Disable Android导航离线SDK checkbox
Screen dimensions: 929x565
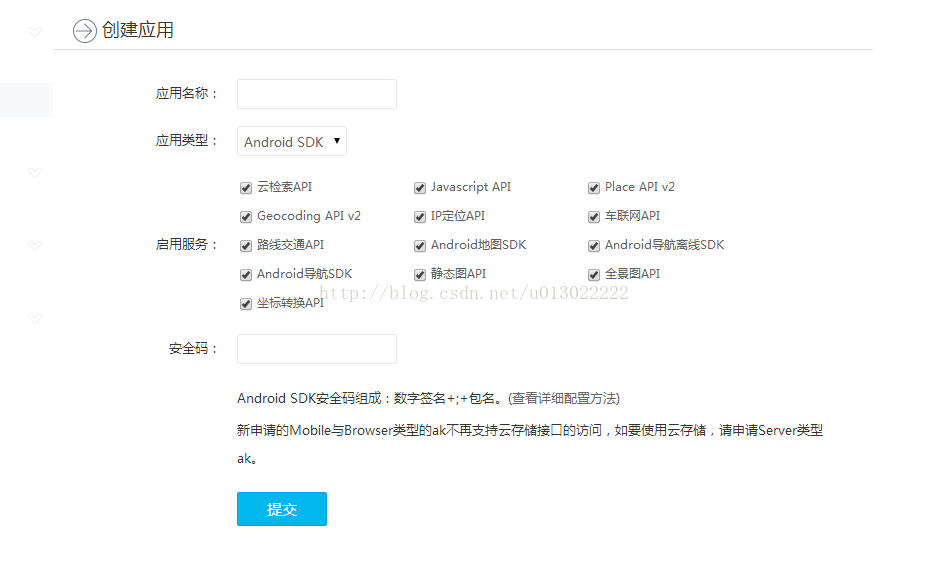click(594, 246)
